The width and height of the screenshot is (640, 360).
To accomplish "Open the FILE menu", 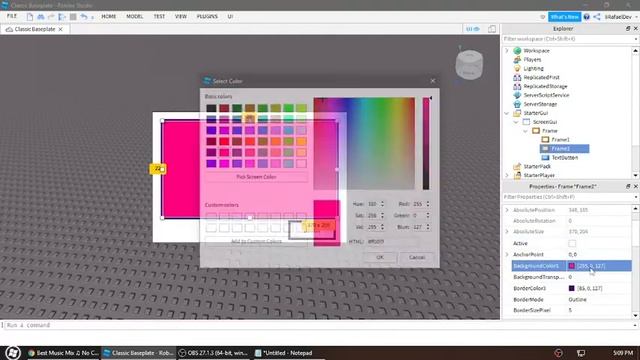I will click(x=12, y=16).
